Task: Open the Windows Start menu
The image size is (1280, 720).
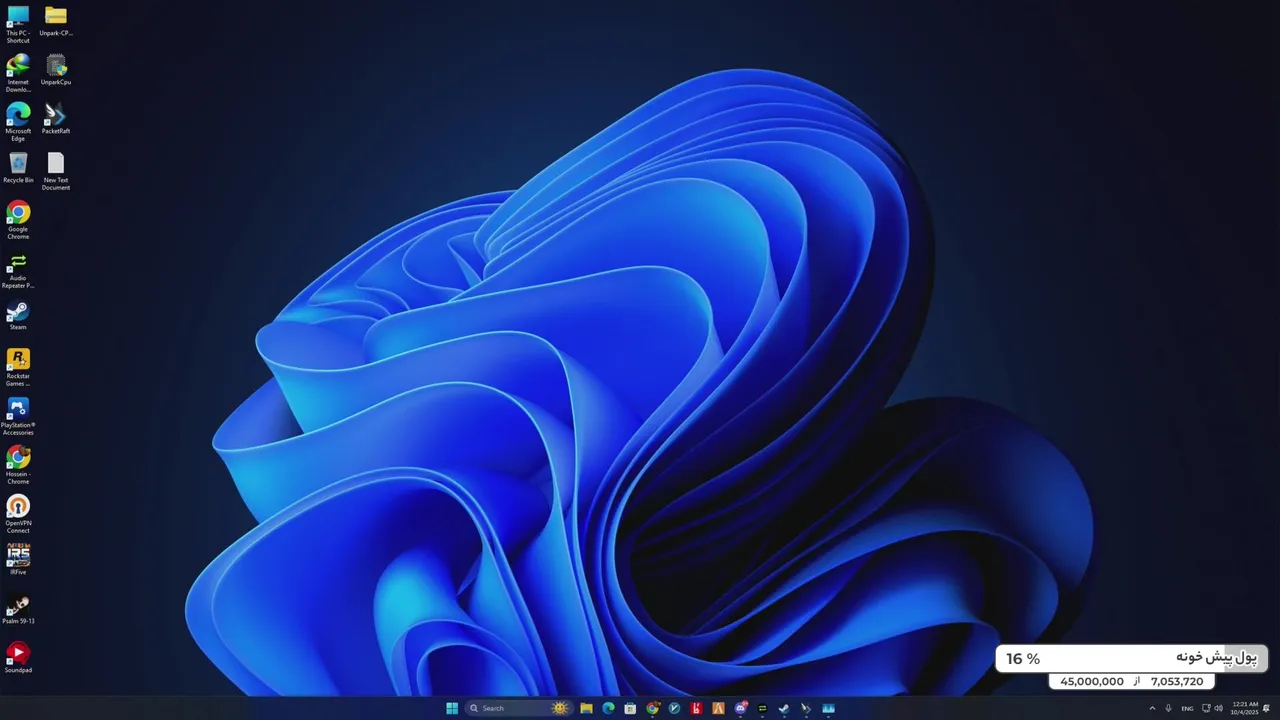Action: (x=452, y=708)
